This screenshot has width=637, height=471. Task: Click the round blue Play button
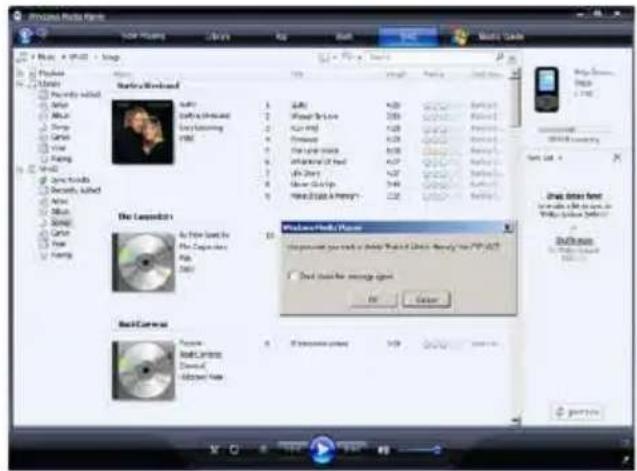point(322,449)
